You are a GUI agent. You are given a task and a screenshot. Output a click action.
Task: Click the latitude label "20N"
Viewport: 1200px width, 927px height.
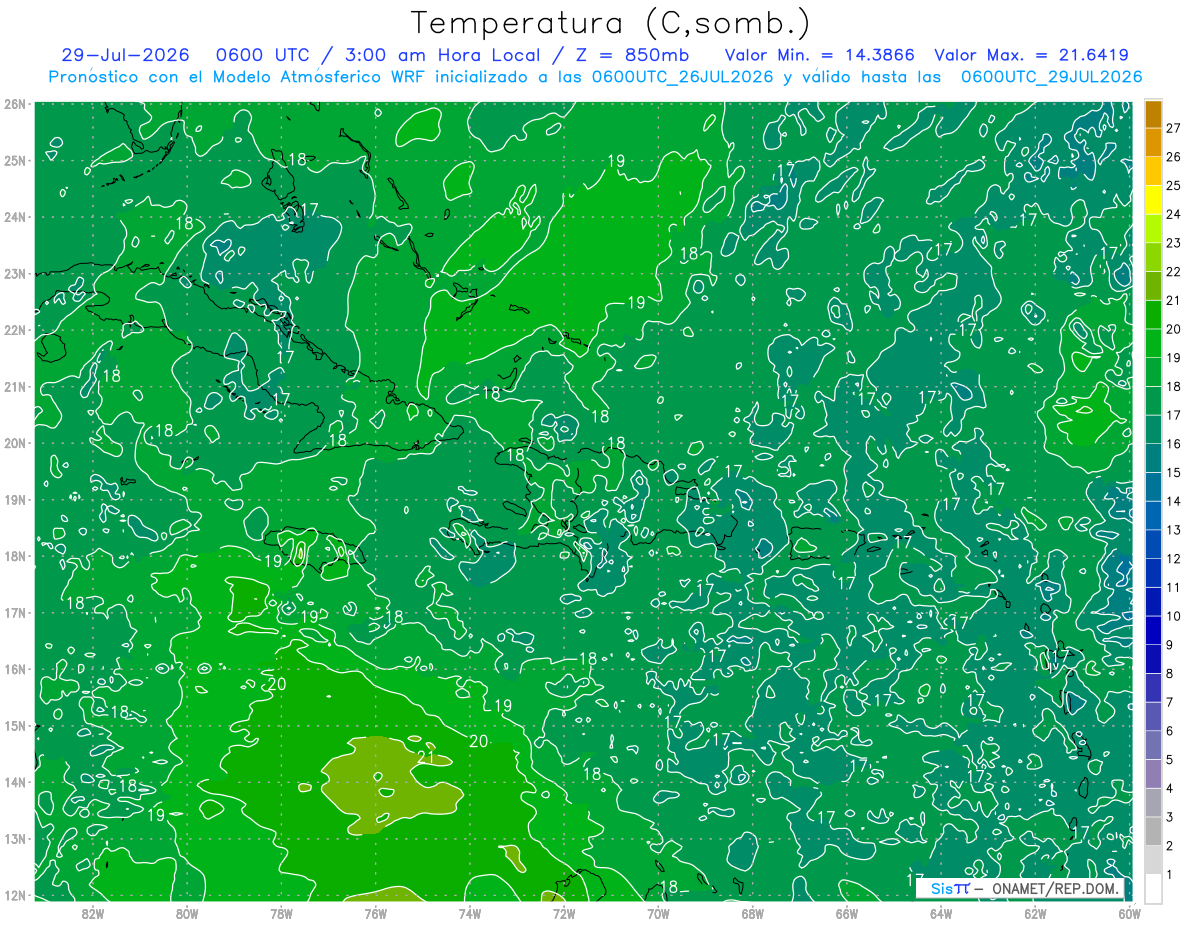point(15,443)
